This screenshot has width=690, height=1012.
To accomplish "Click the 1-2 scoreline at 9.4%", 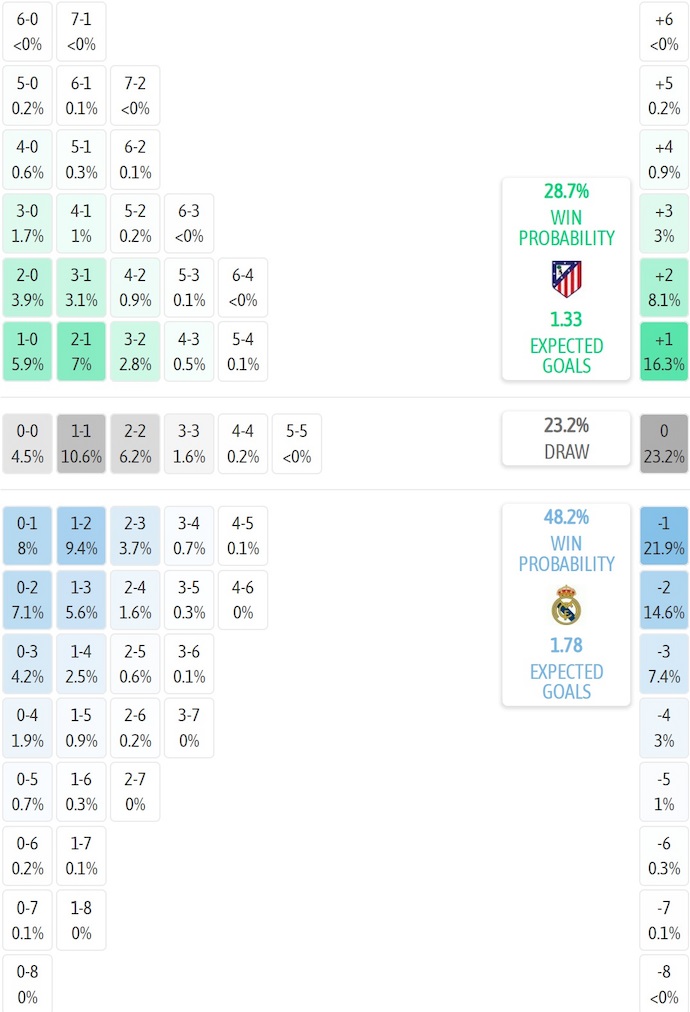I will point(81,535).
